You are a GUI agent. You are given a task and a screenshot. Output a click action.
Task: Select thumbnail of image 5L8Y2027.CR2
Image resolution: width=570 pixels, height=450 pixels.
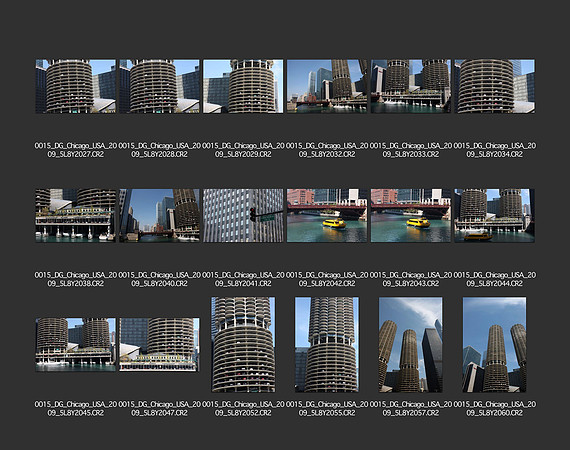pyautogui.click(x=76, y=86)
